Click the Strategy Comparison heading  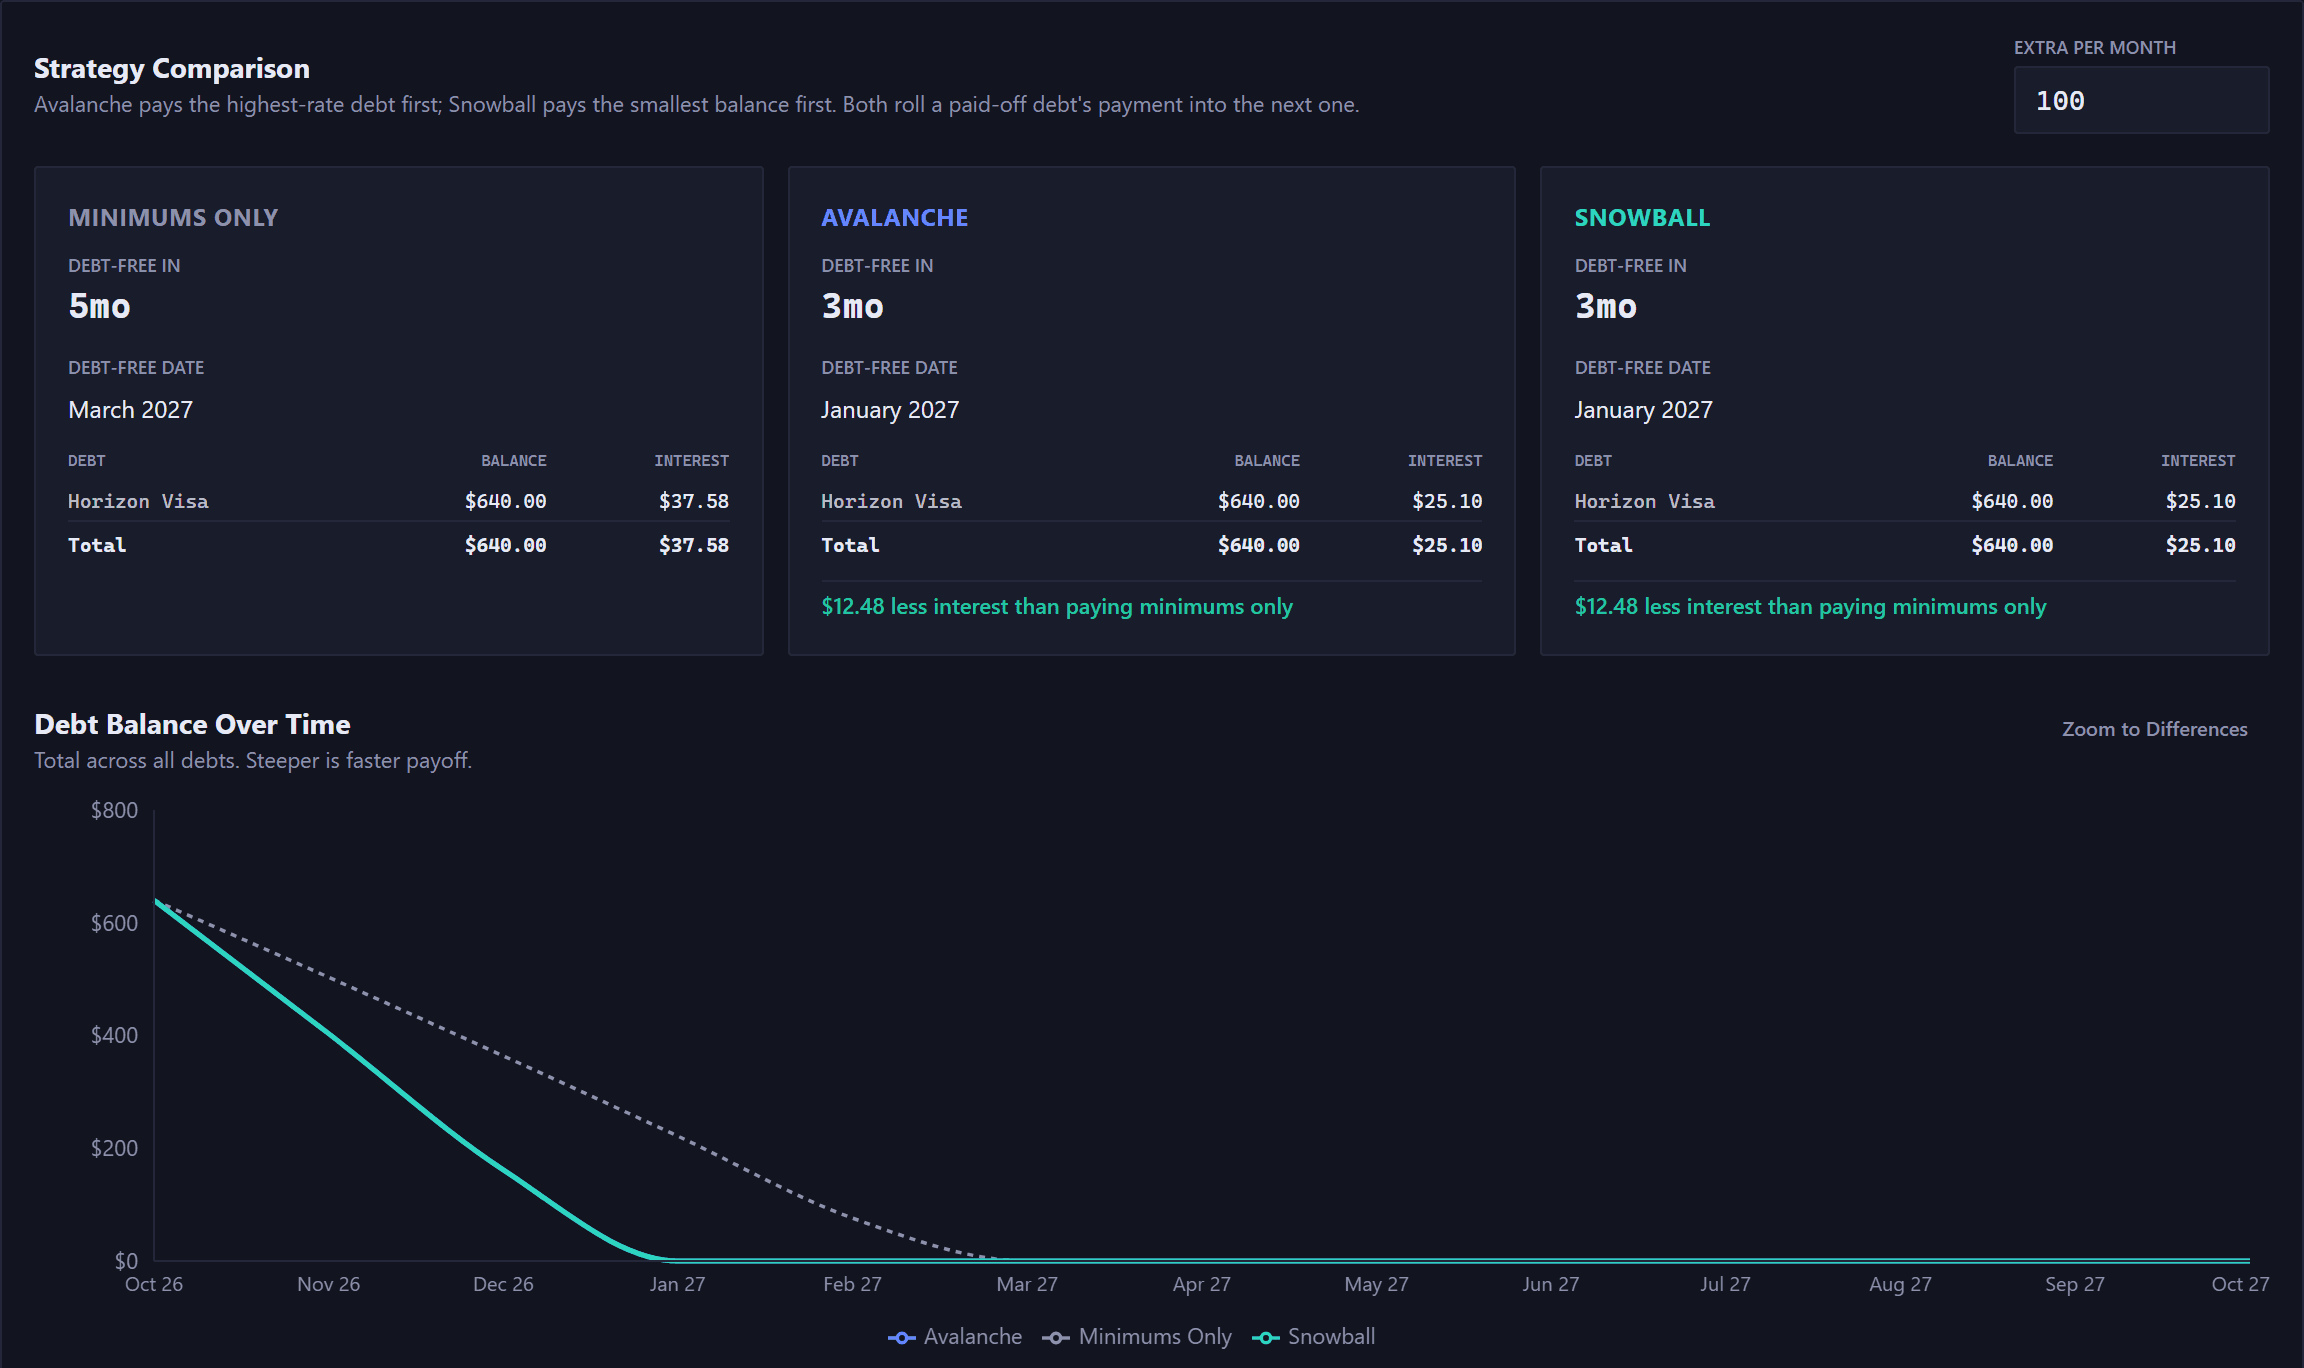click(172, 68)
